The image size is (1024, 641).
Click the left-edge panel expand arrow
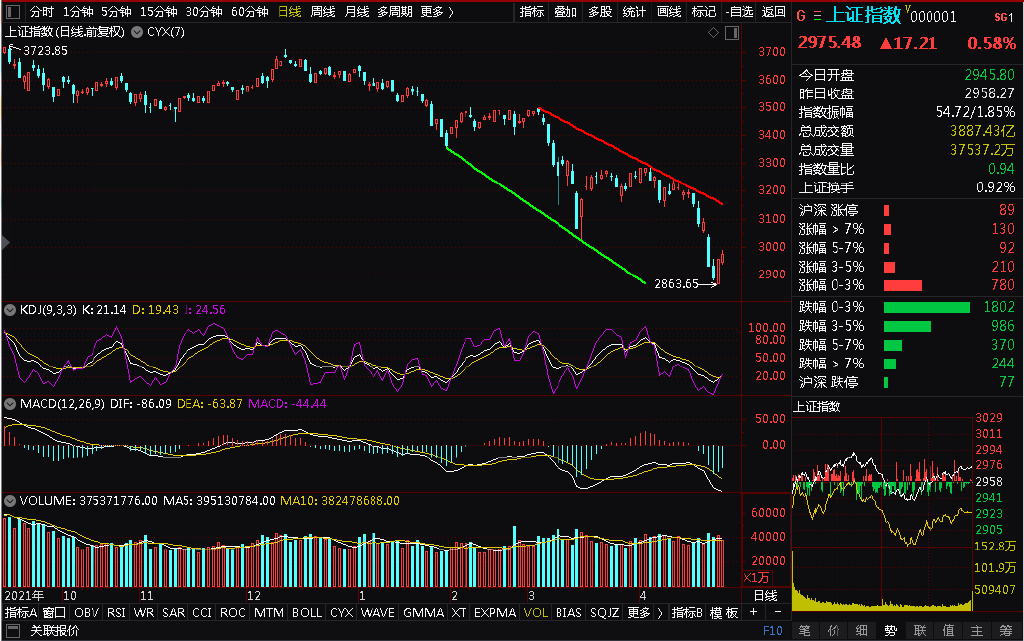coord(5,243)
